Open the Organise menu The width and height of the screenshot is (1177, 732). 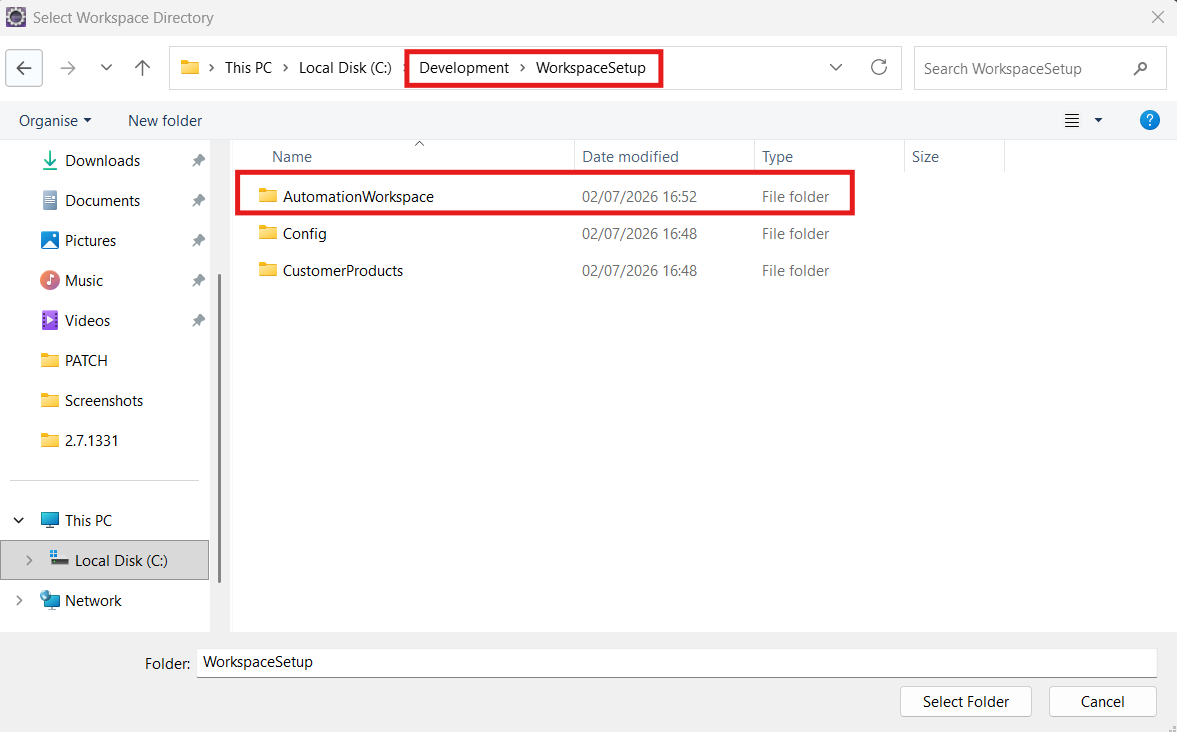(55, 121)
